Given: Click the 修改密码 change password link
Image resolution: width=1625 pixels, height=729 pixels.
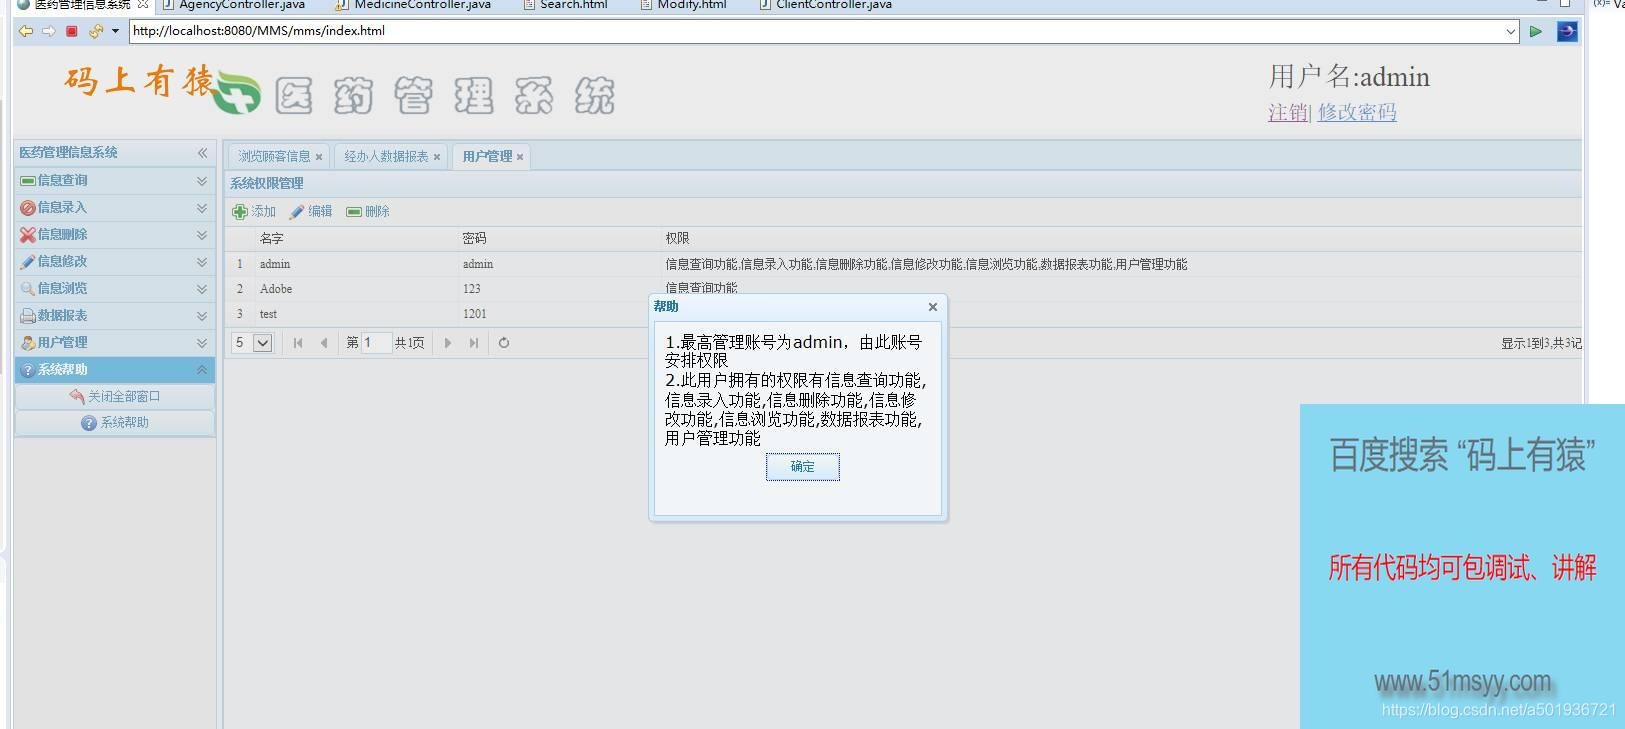Looking at the screenshot, I should 1357,112.
